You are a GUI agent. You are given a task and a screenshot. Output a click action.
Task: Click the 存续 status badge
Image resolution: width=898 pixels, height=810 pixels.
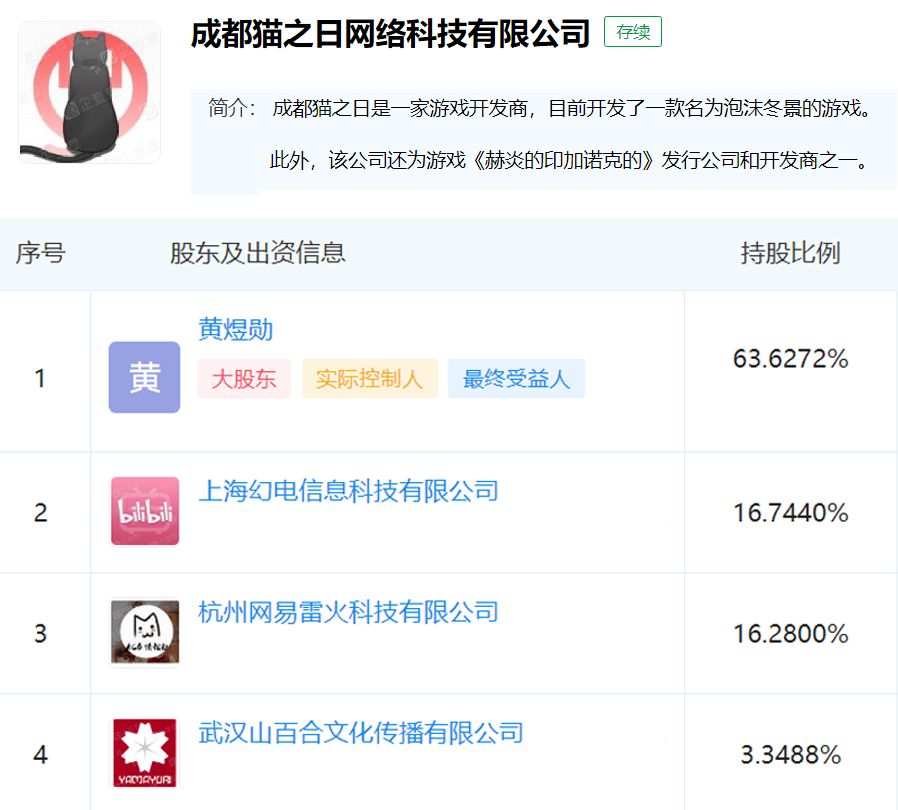[633, 32]
